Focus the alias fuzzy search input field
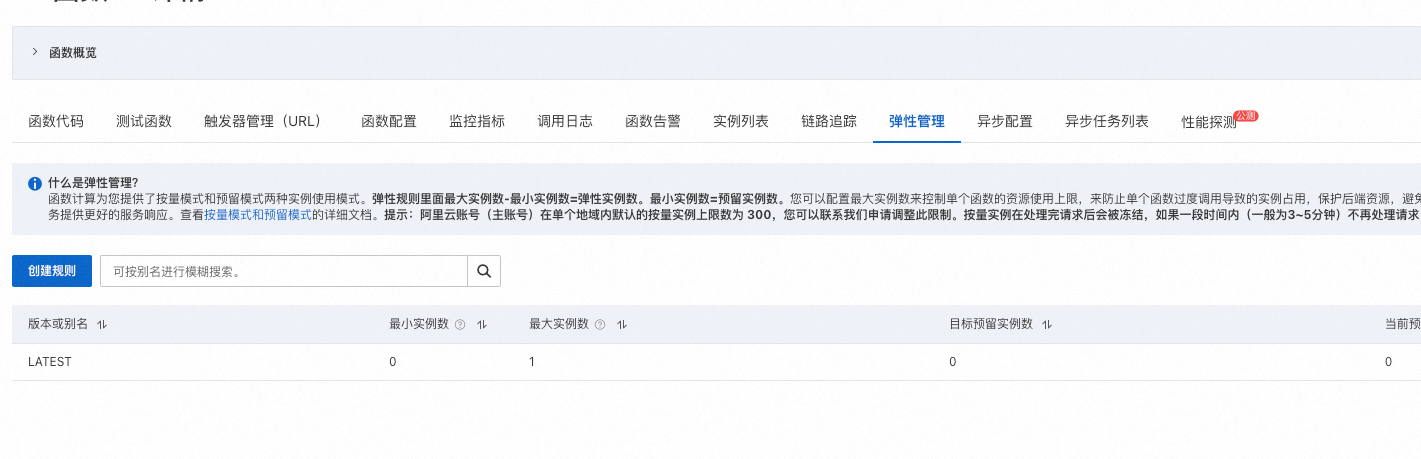 click(284, 271)
